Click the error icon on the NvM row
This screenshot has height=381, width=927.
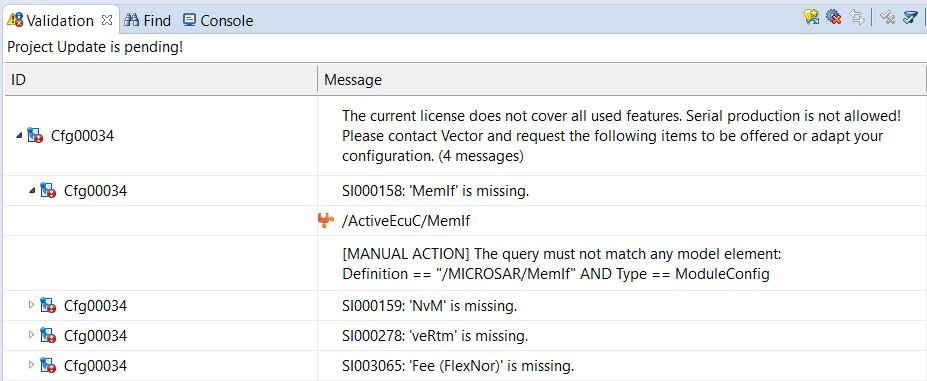tap(48, 305)
